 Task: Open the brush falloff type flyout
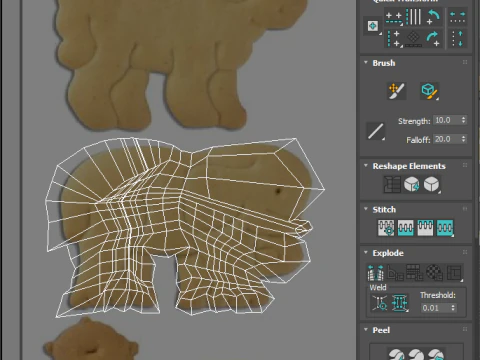coord(375,131)
